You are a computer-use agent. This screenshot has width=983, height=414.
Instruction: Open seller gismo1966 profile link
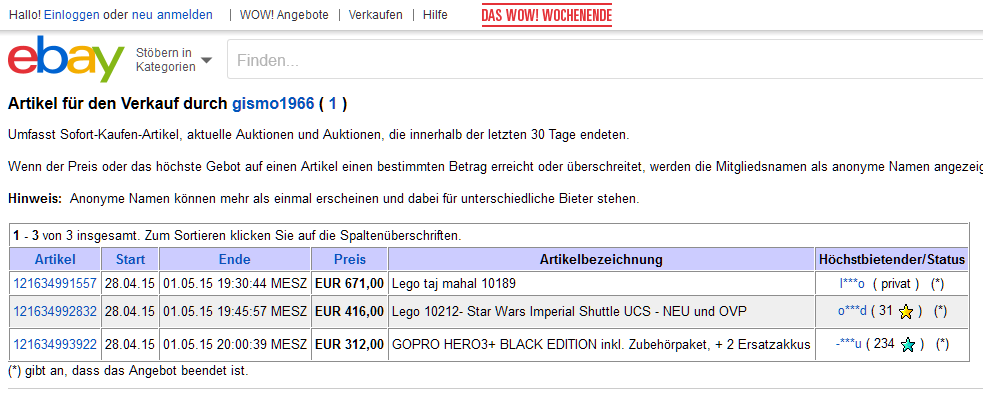tap(273, 104)
